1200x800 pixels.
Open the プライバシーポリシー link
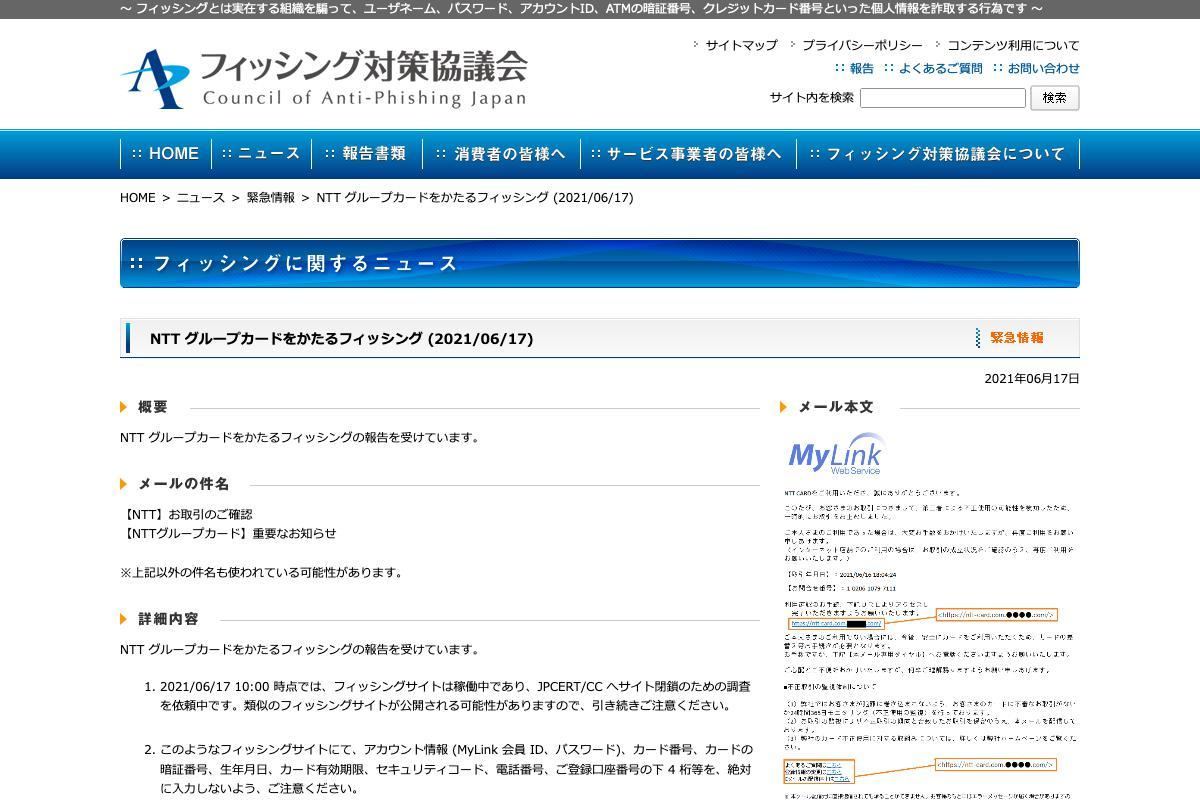click(x=862, y=45)
